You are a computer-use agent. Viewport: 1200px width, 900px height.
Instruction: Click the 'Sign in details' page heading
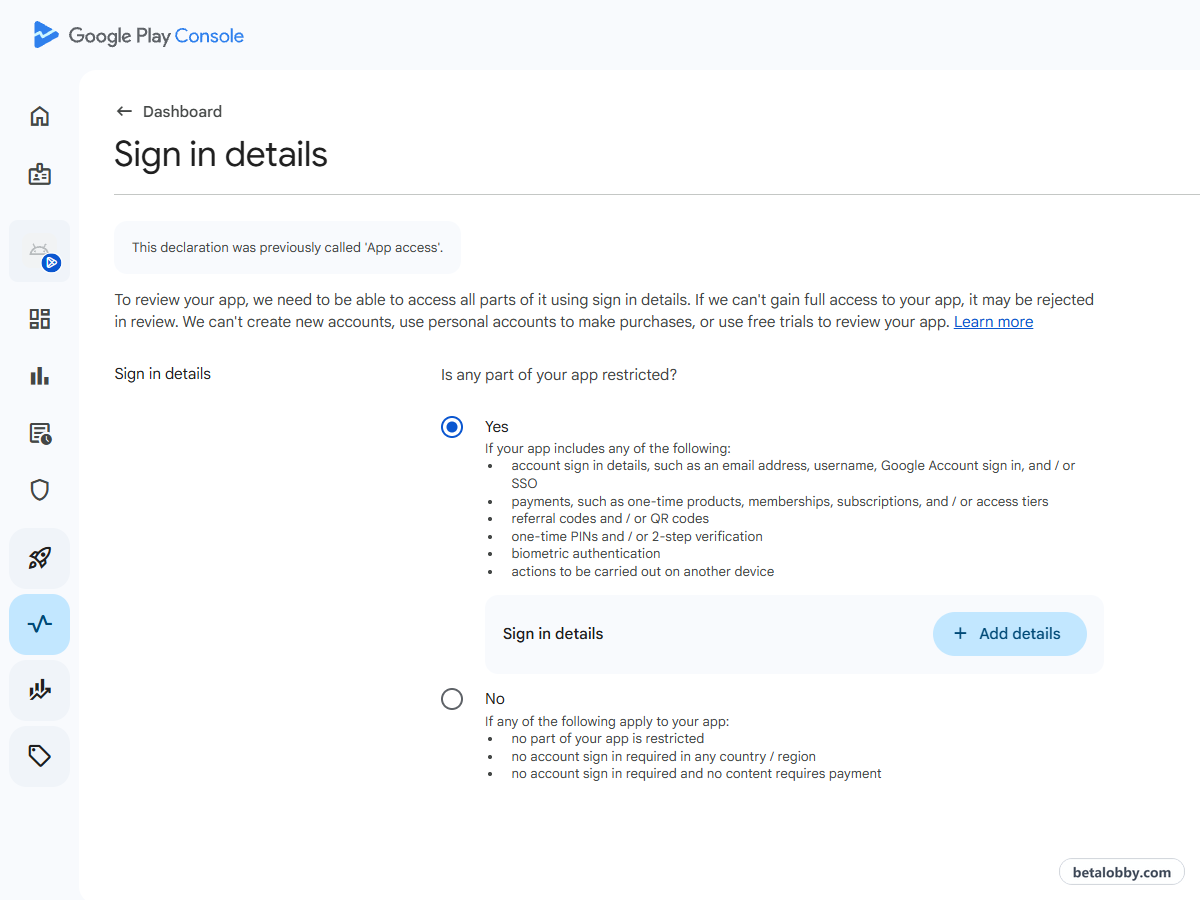[221, 155]
